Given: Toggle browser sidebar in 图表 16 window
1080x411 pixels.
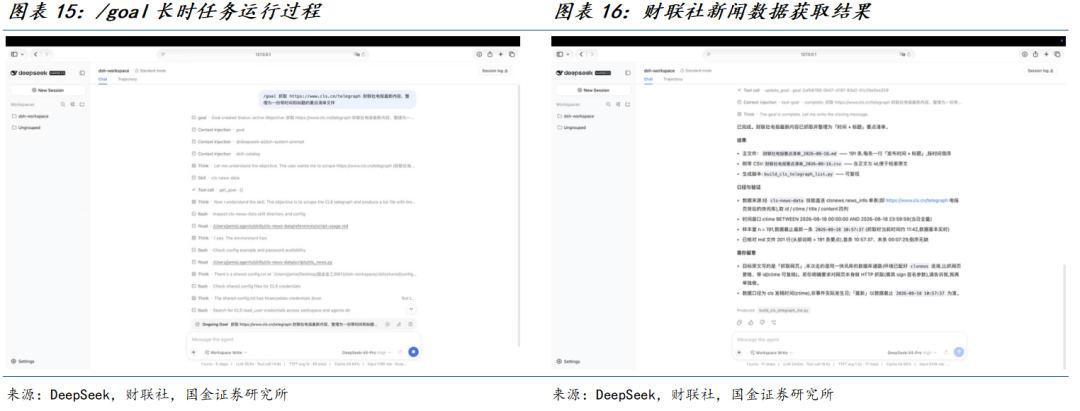Looking at the screenshot, I should [x=559, y=54].
